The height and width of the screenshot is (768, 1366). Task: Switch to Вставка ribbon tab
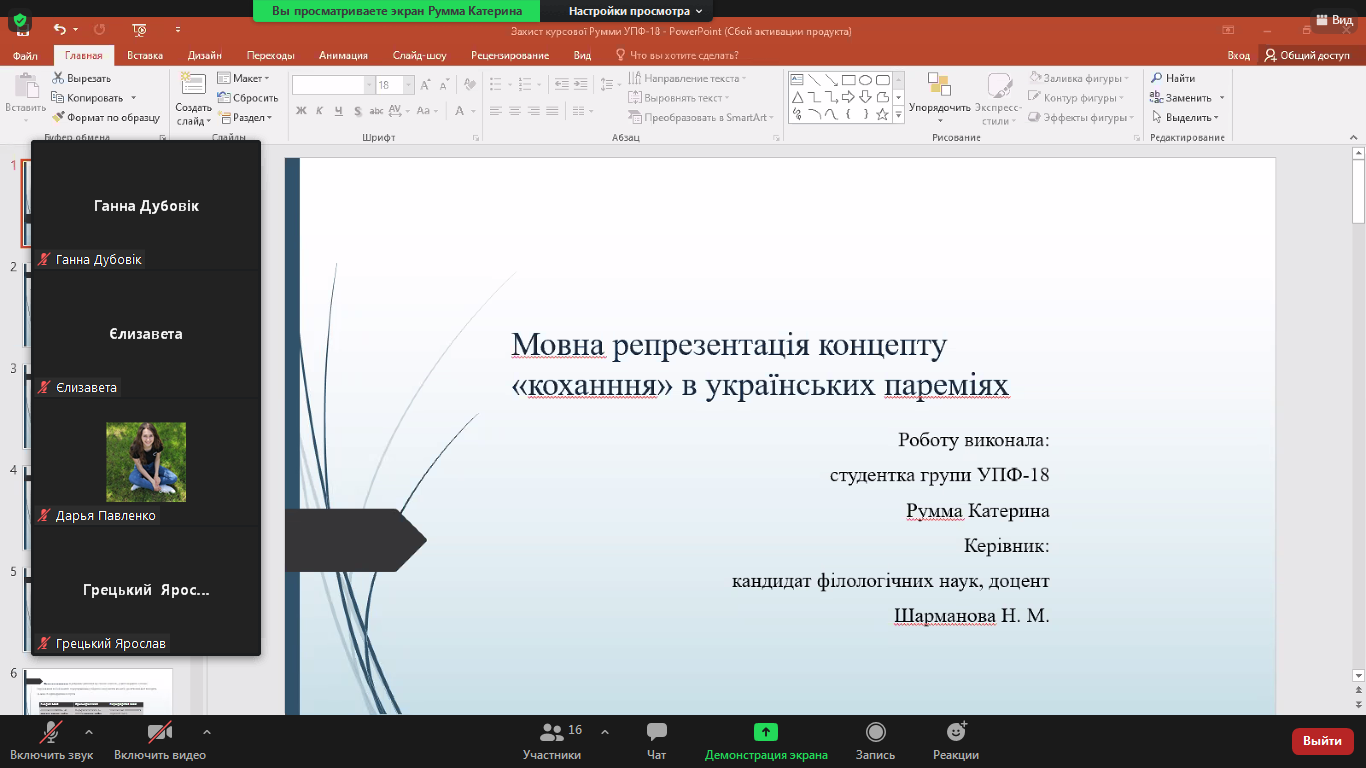(x=145, y=55)
